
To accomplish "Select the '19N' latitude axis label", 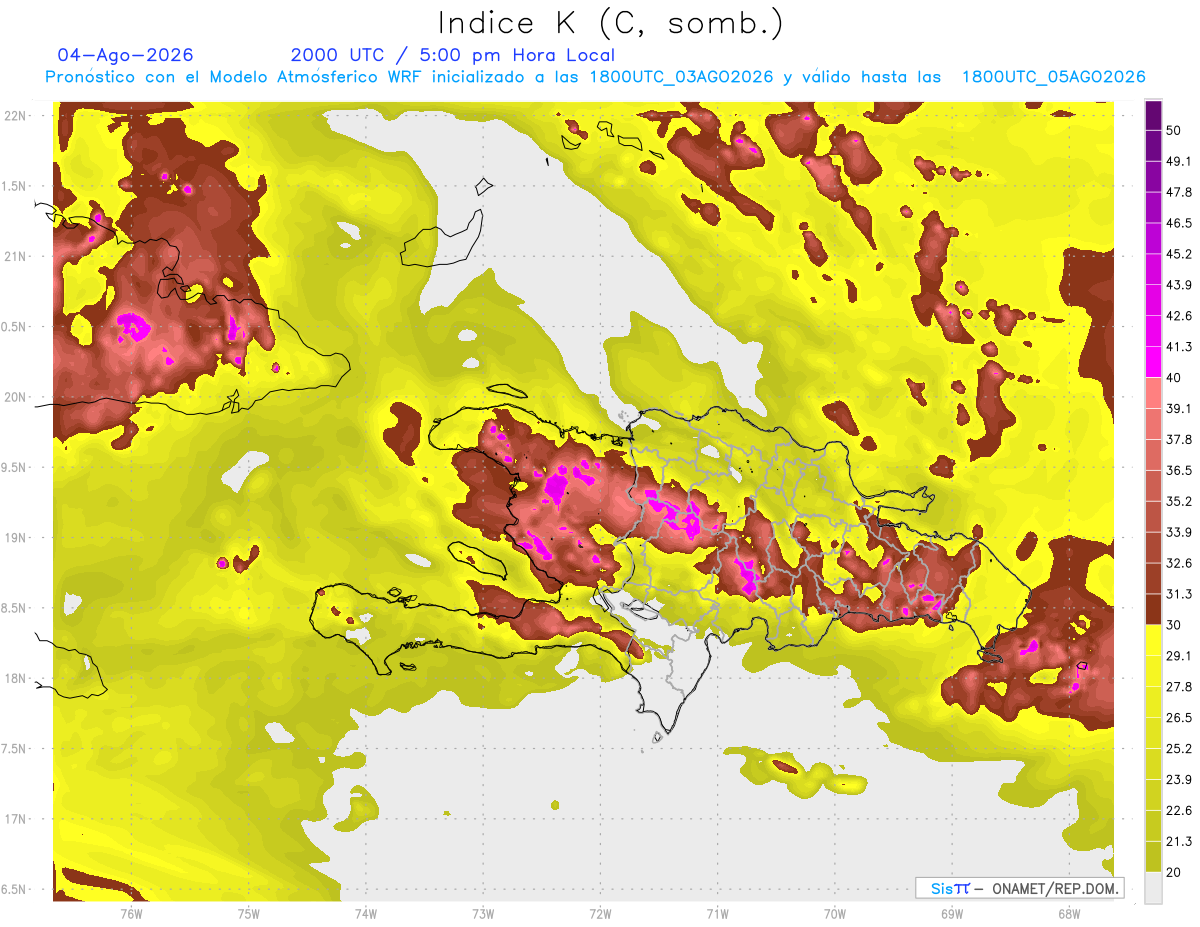I will point(16,538).
